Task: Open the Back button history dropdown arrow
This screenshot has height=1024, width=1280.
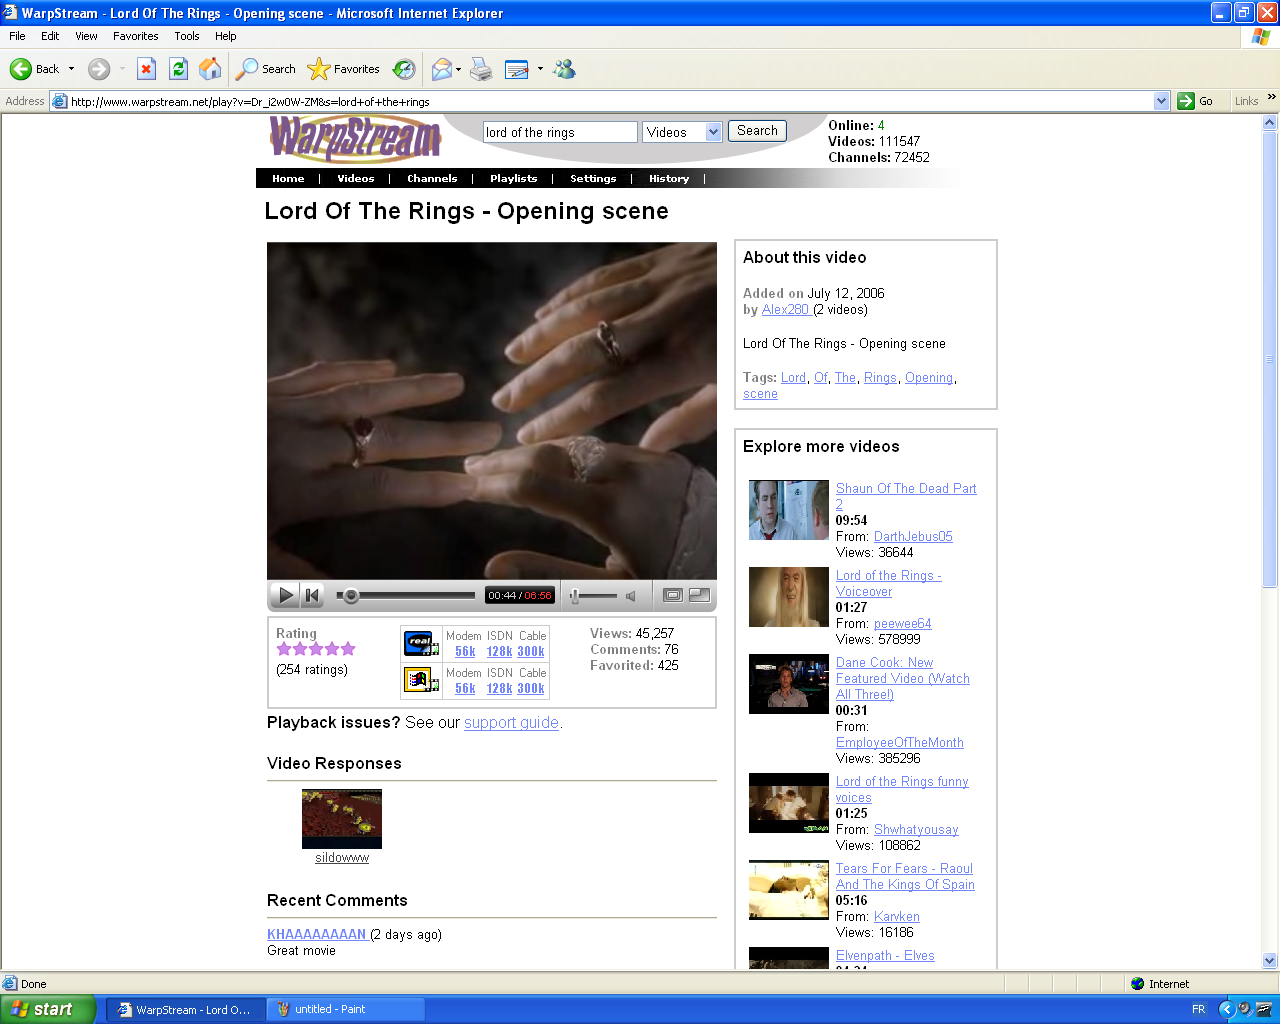Action: 71,69
